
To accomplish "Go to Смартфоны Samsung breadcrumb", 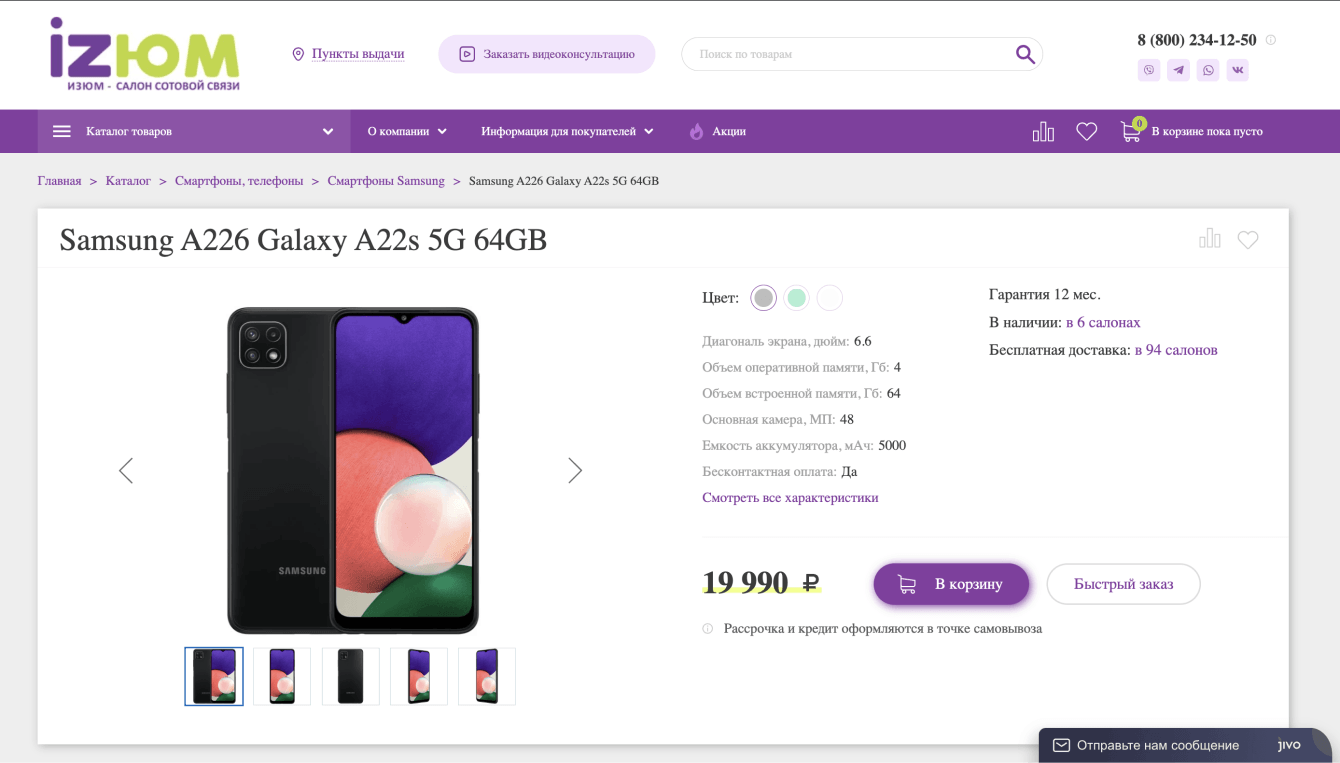I will tap(386, 181).
